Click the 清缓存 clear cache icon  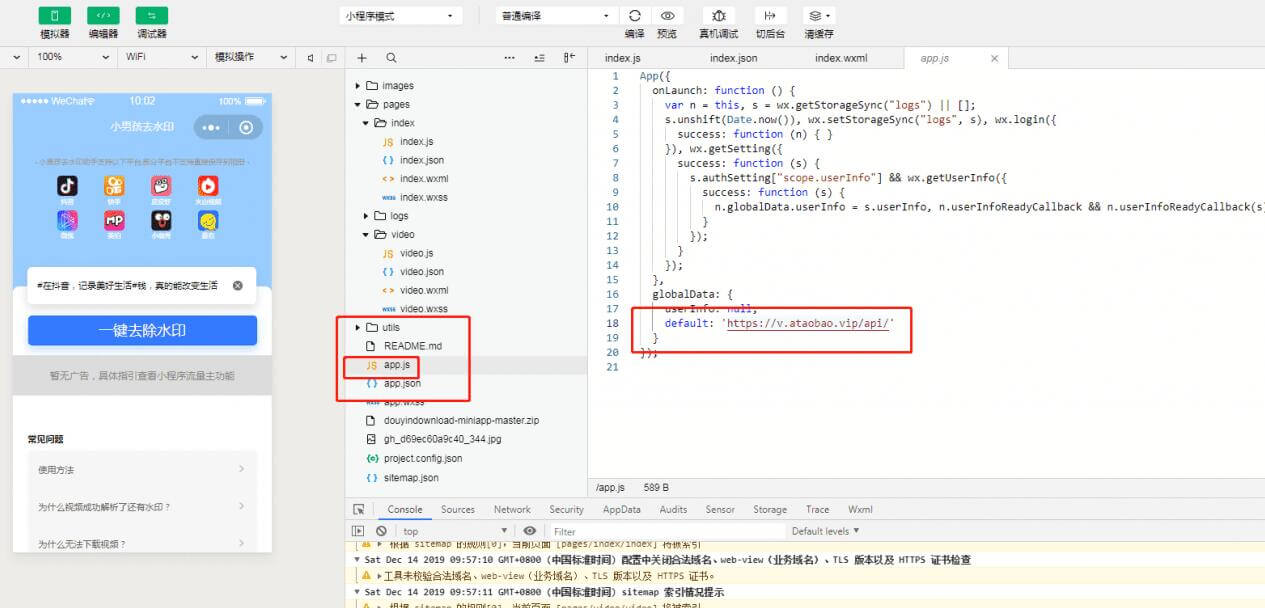tap(819, 16)
